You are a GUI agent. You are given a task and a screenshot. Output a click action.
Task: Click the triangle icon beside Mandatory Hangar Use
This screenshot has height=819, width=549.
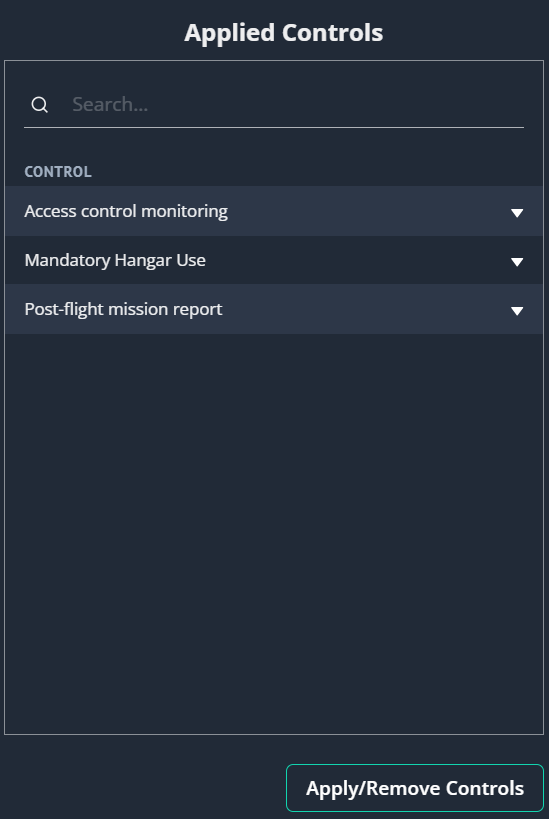tap(517, 261)
